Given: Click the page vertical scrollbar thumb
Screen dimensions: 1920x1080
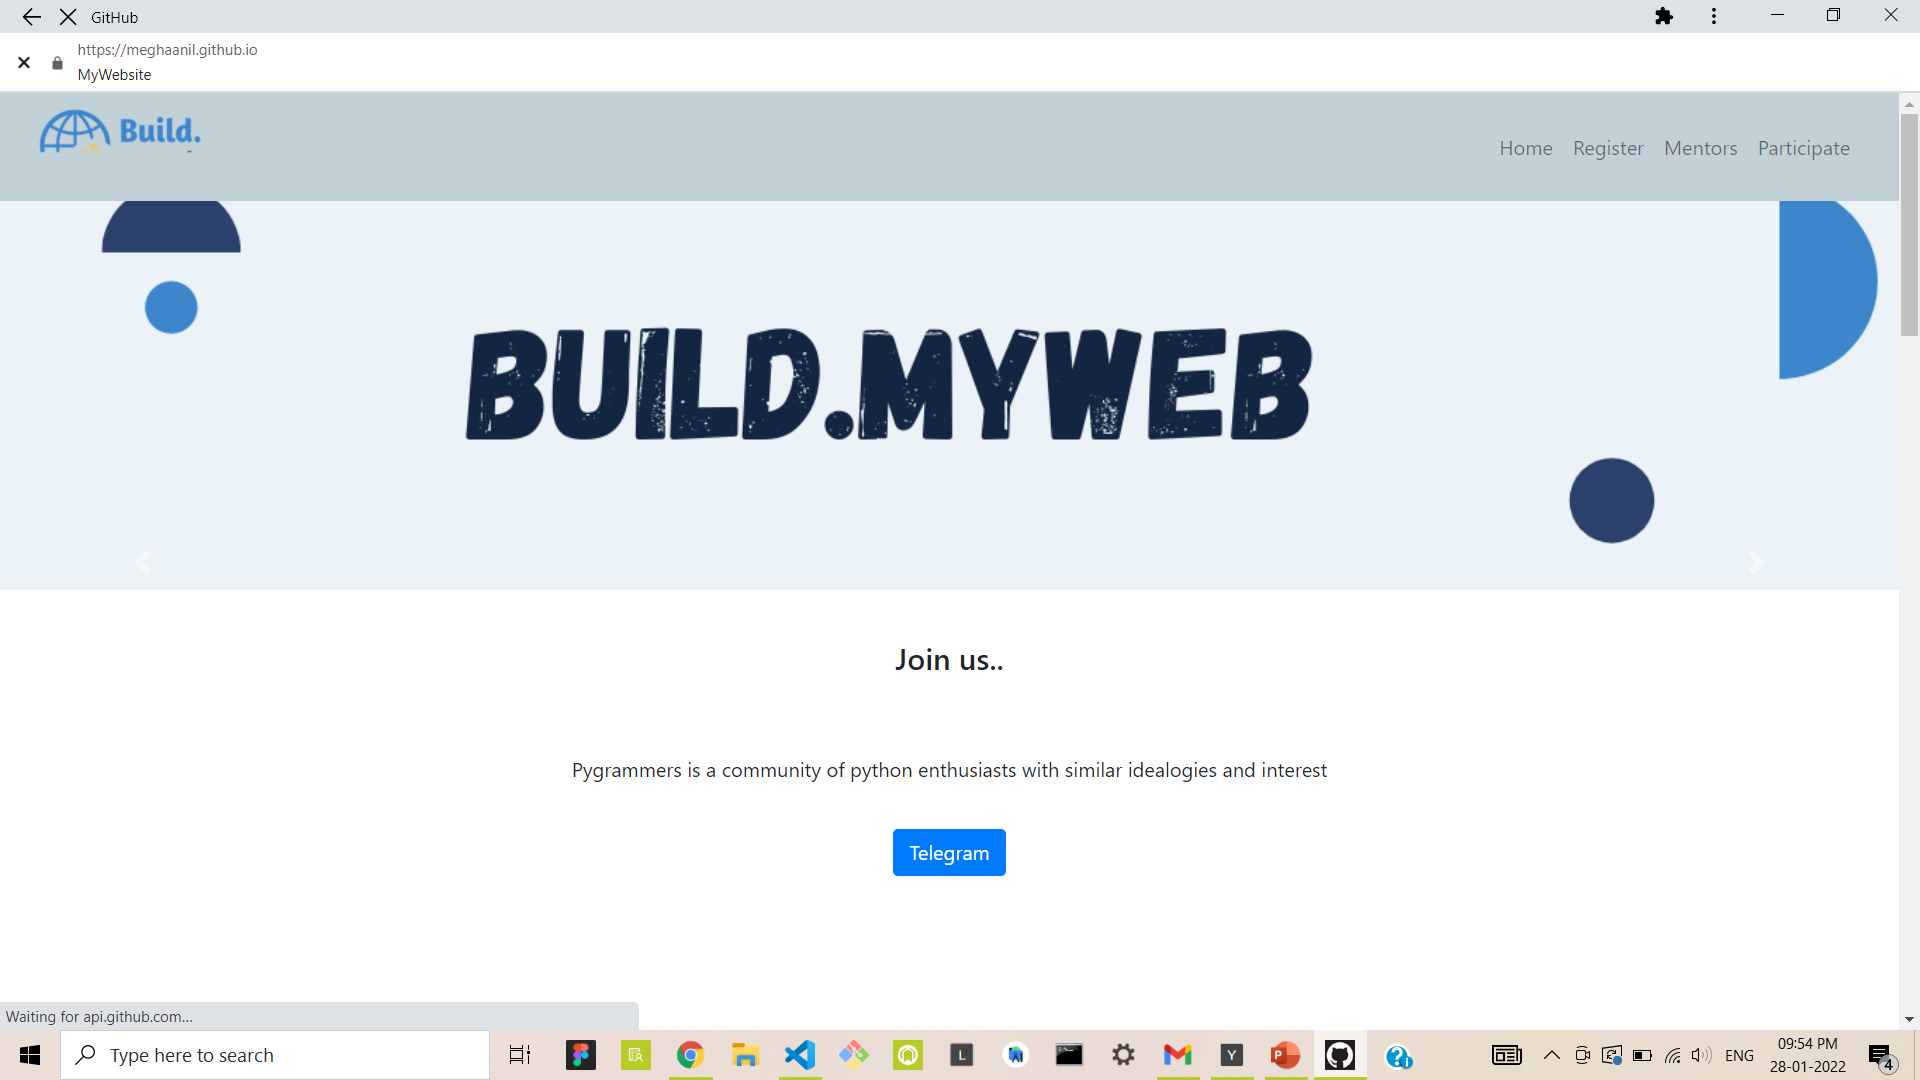Looking at the screenshot, I should [x=1909, y=225].
